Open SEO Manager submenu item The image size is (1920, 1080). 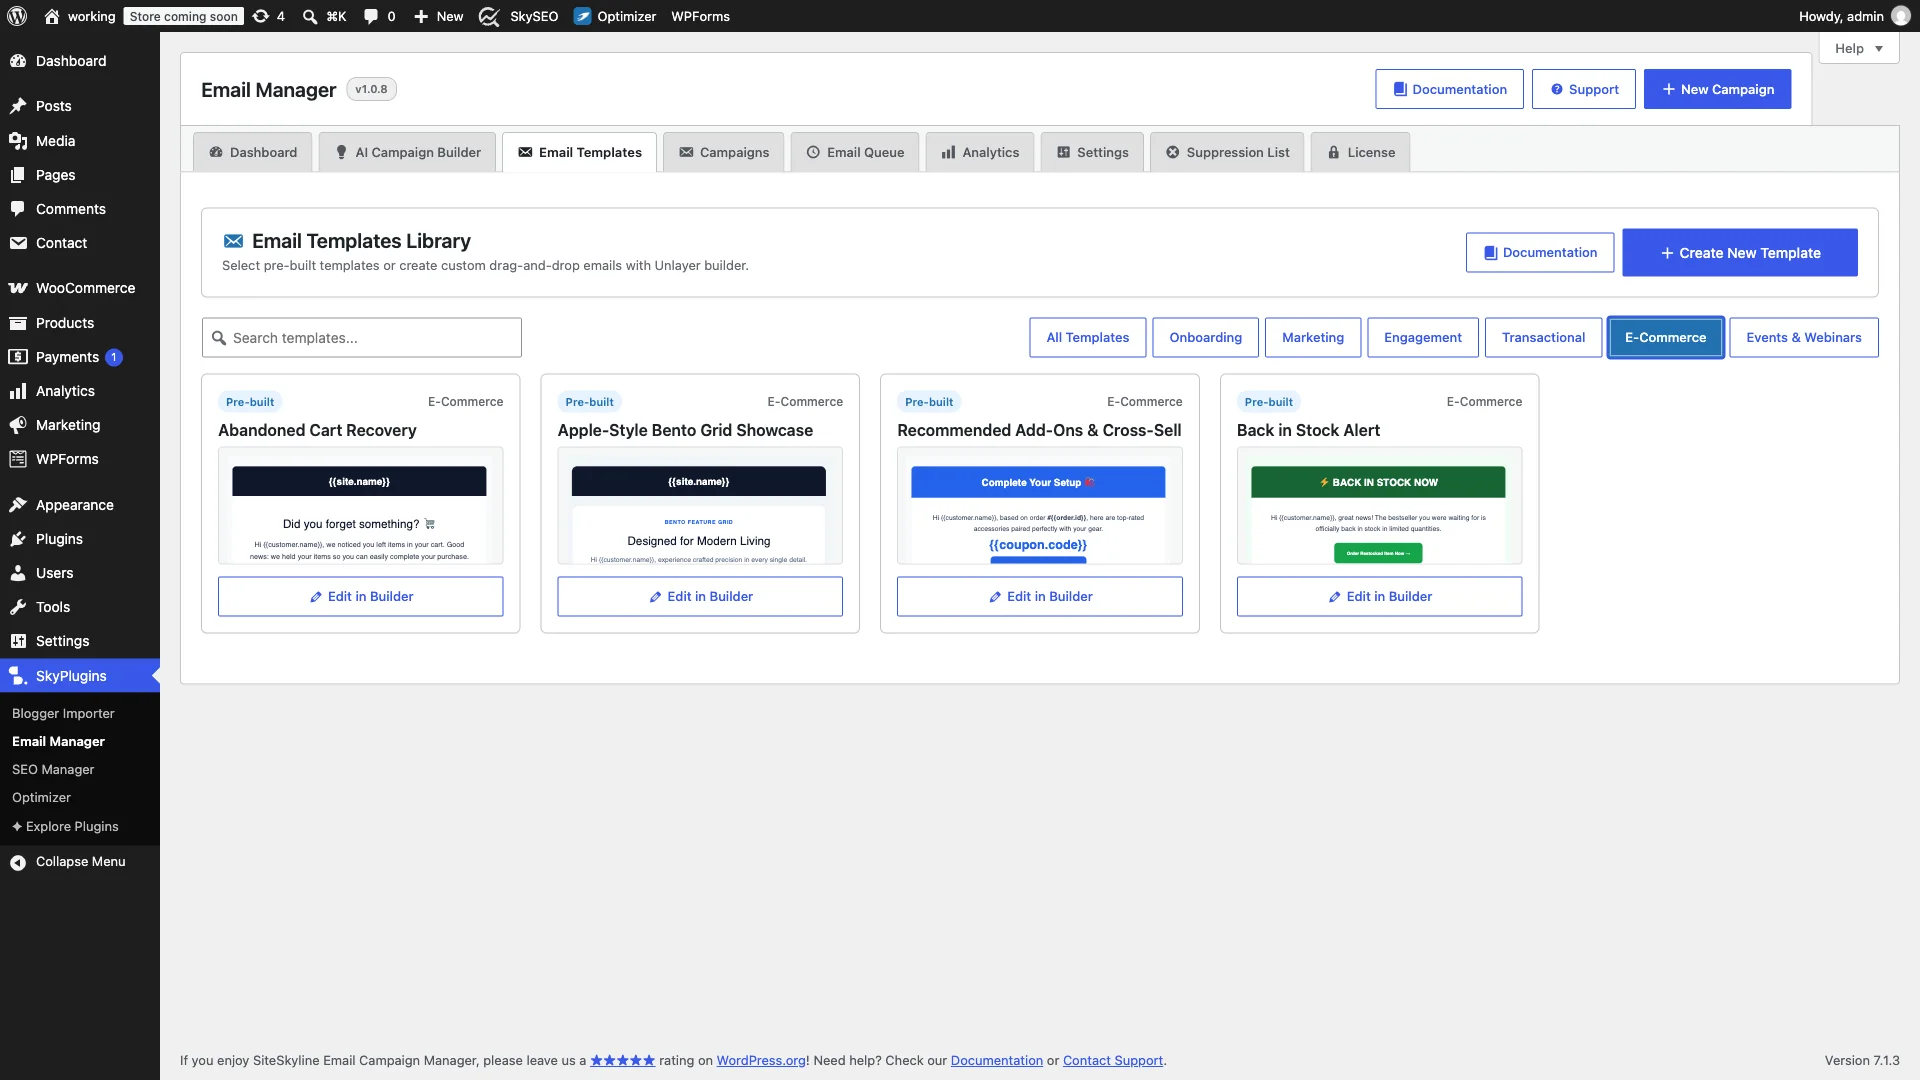pos(53,770)
